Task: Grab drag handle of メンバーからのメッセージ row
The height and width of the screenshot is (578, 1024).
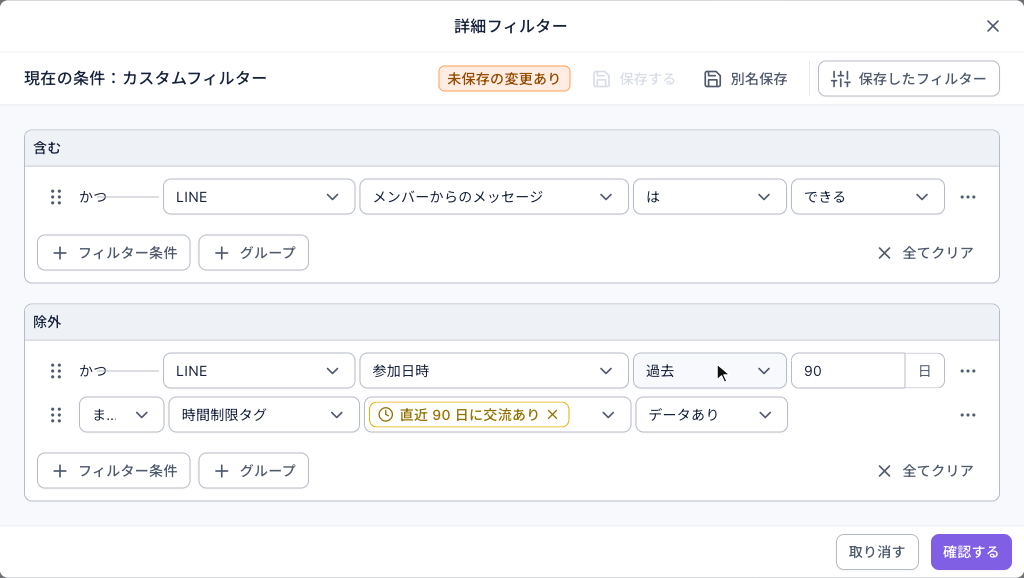Action: point(56,197)
